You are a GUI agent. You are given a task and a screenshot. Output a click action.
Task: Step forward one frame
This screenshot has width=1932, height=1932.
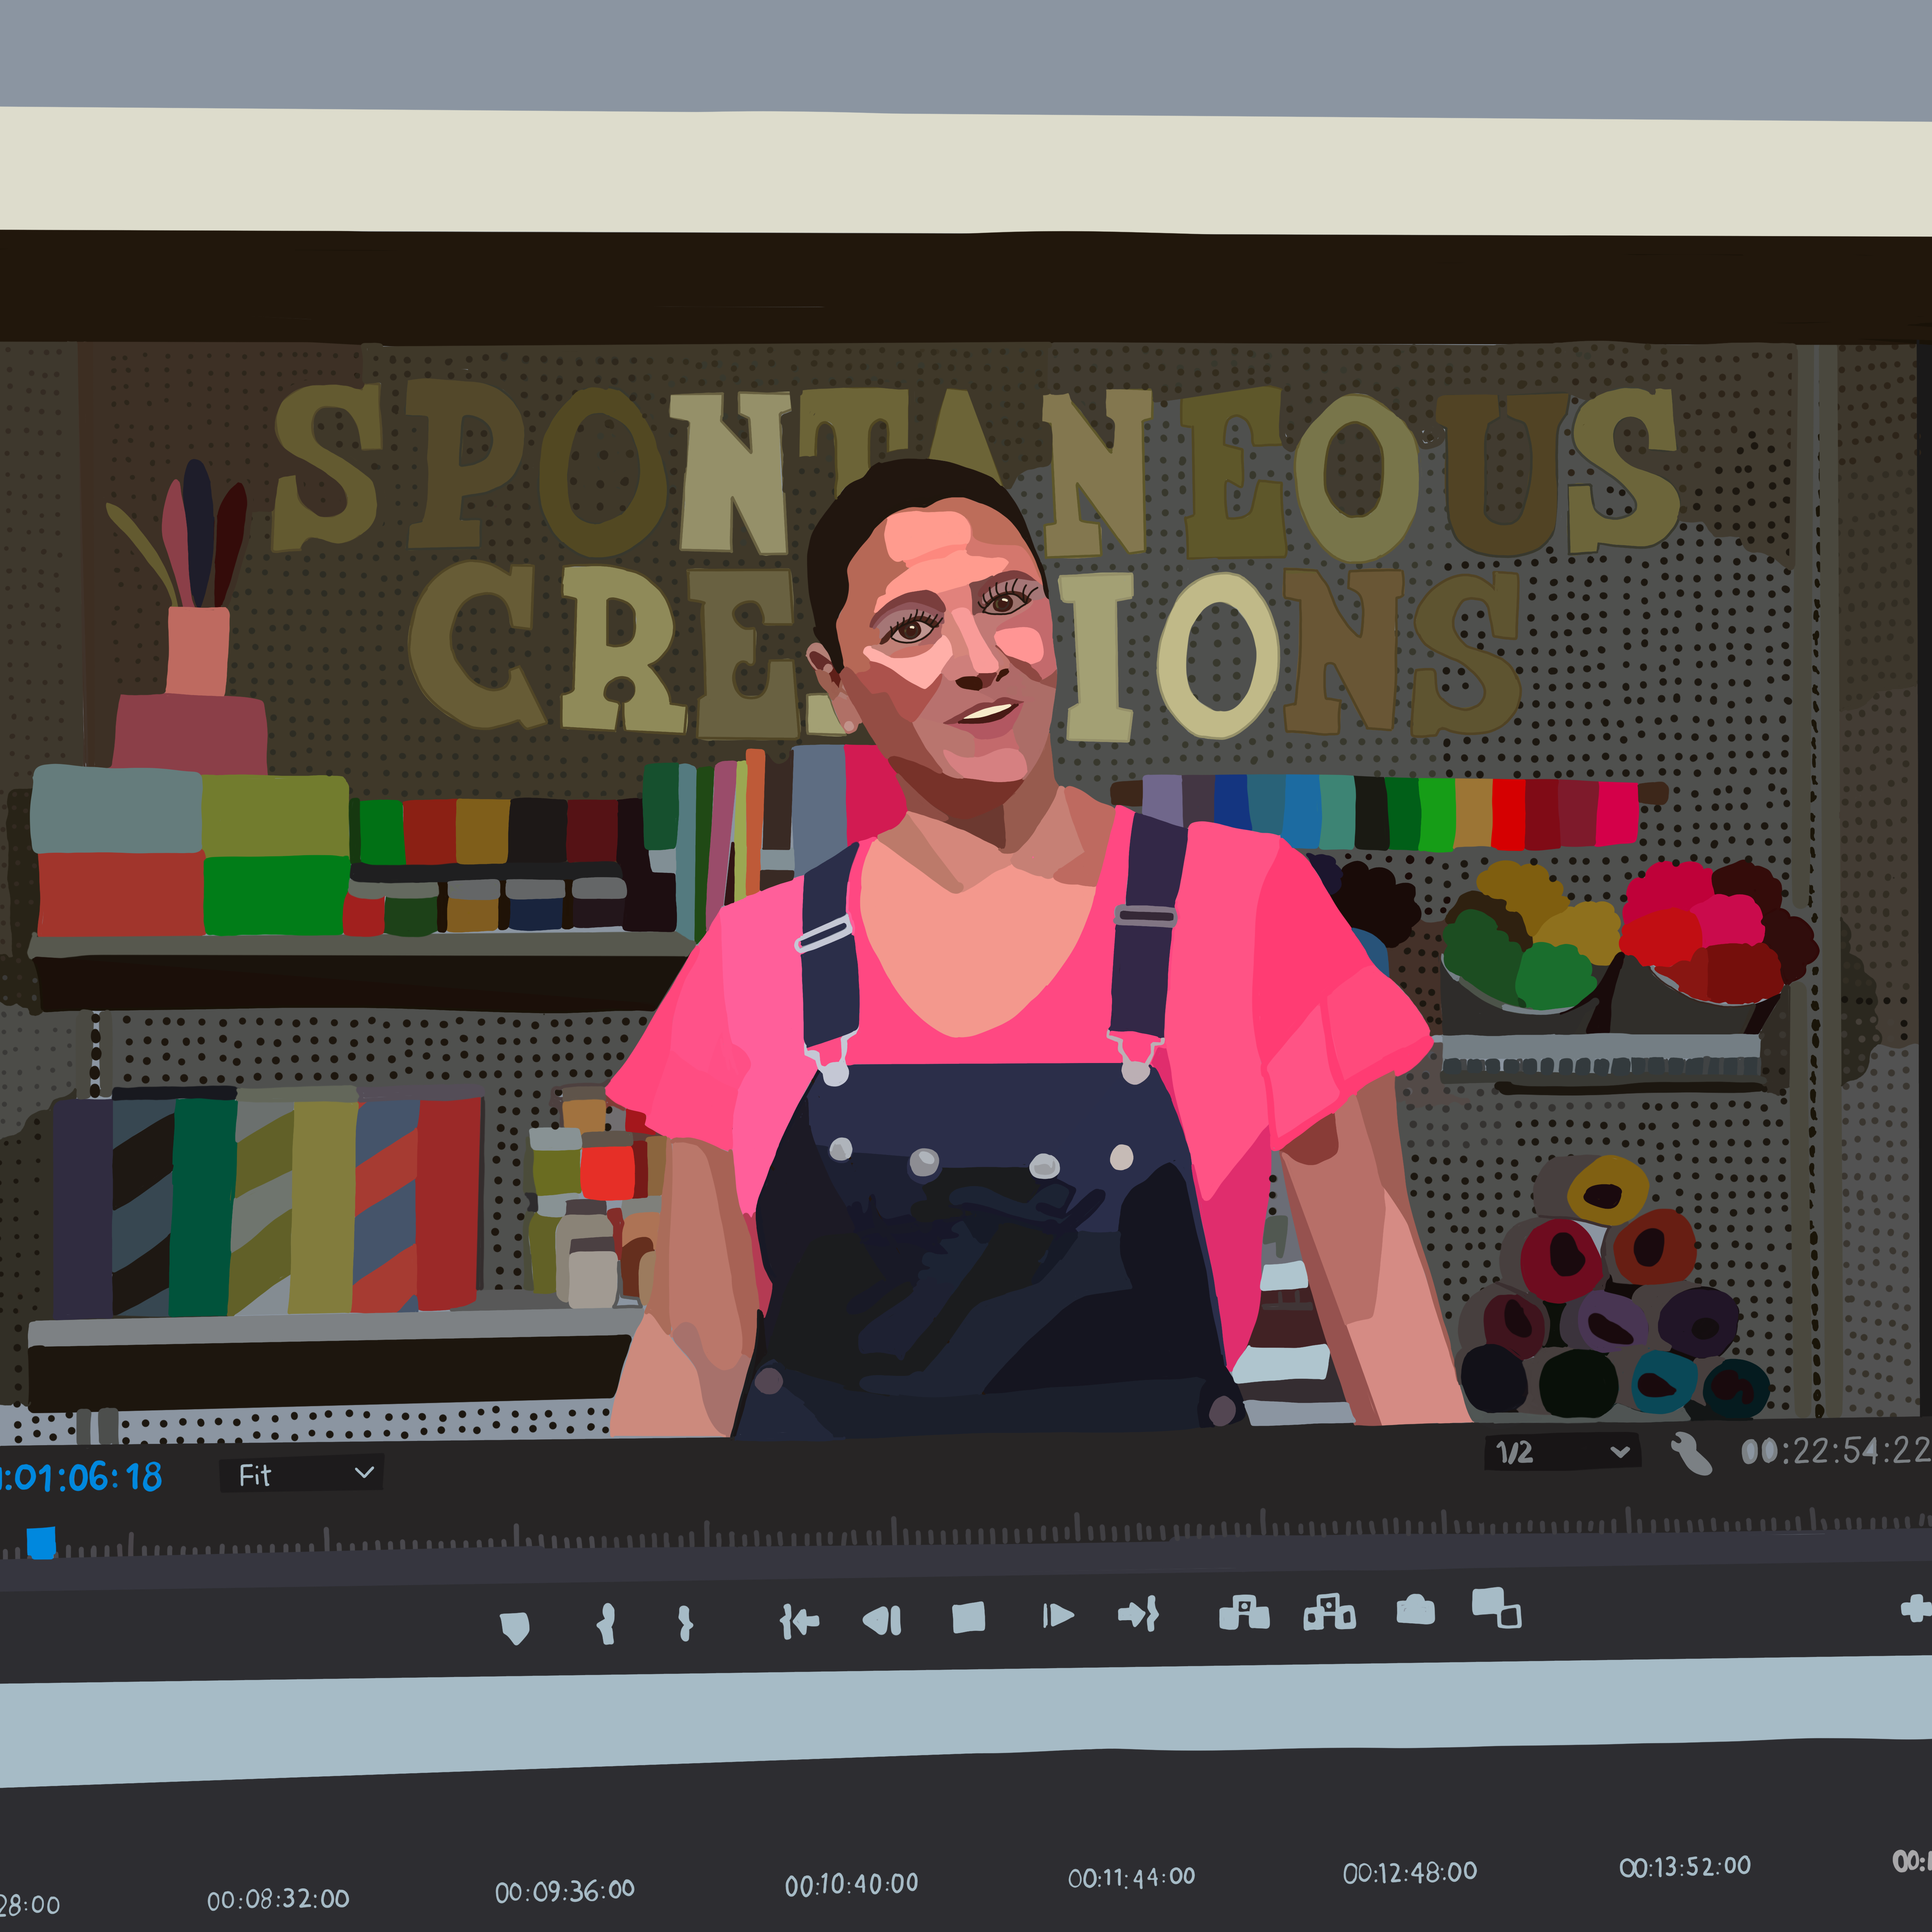click(1057, 1616)
